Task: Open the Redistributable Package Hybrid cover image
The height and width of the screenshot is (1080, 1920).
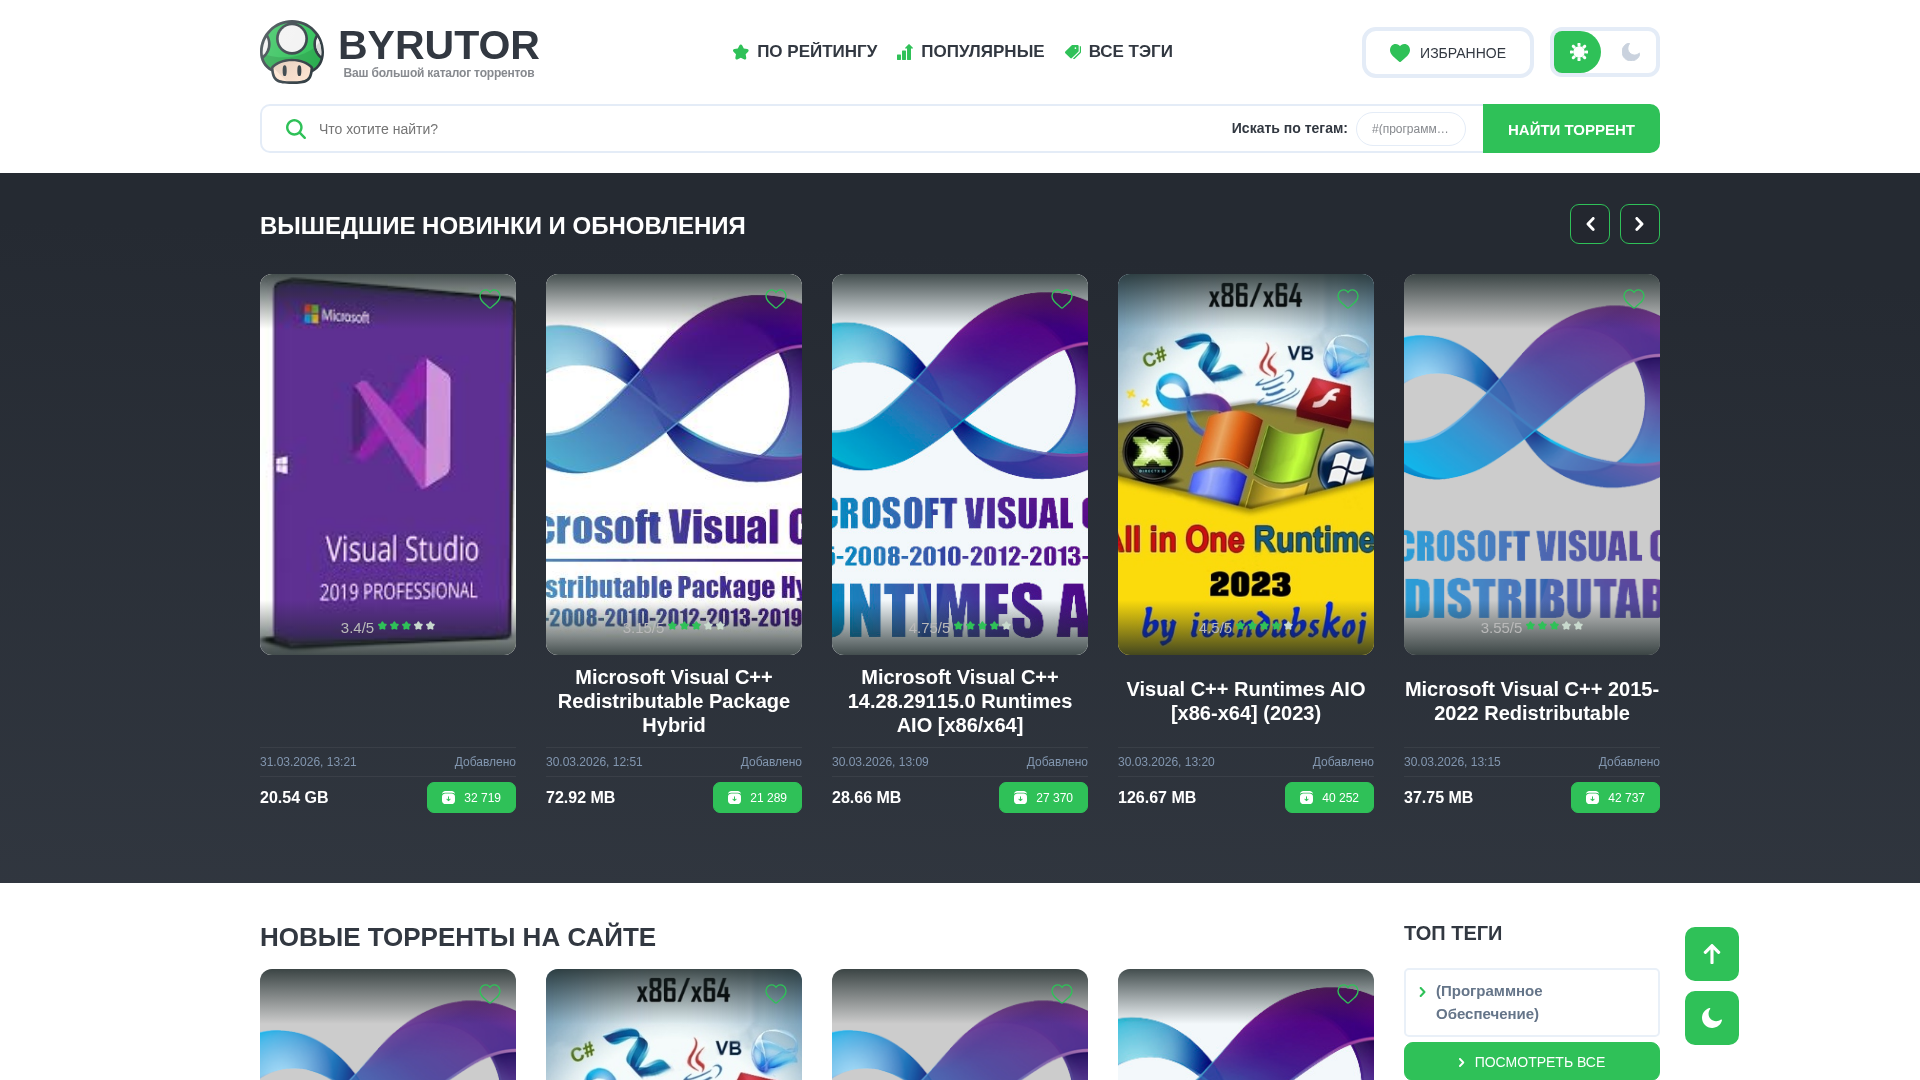Action: (x=674, y=465)
